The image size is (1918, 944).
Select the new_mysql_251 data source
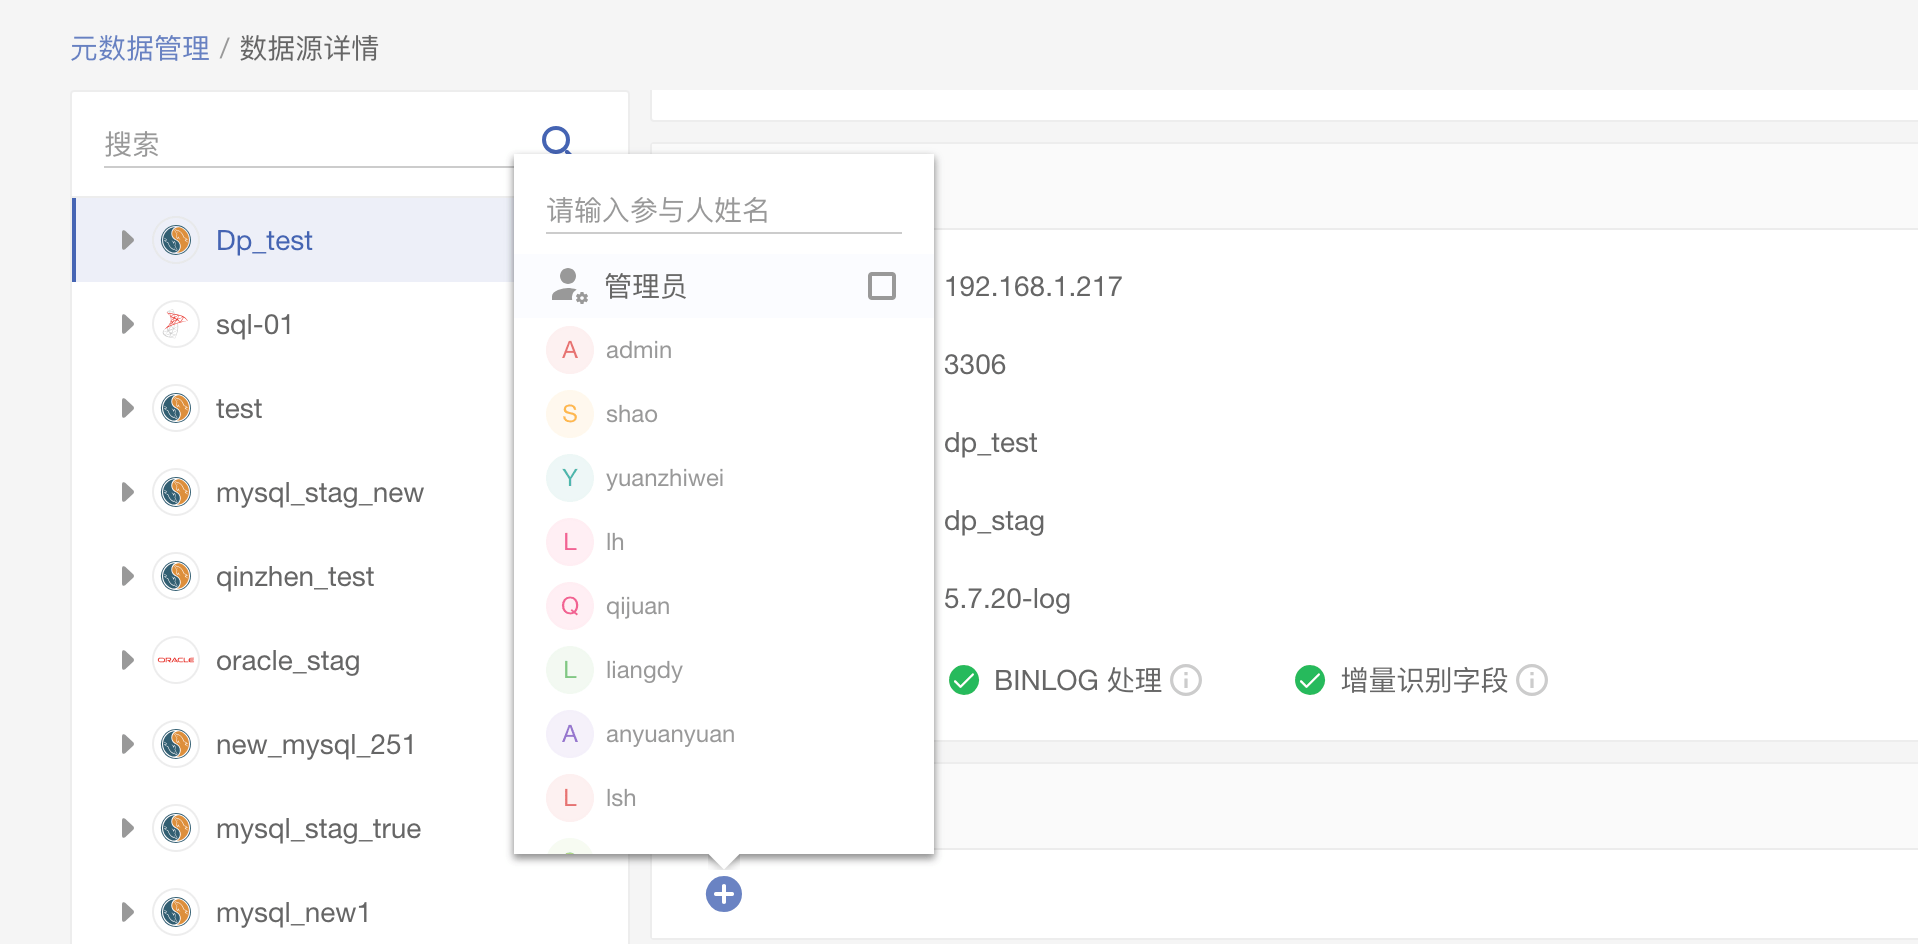tap(315, 745)
